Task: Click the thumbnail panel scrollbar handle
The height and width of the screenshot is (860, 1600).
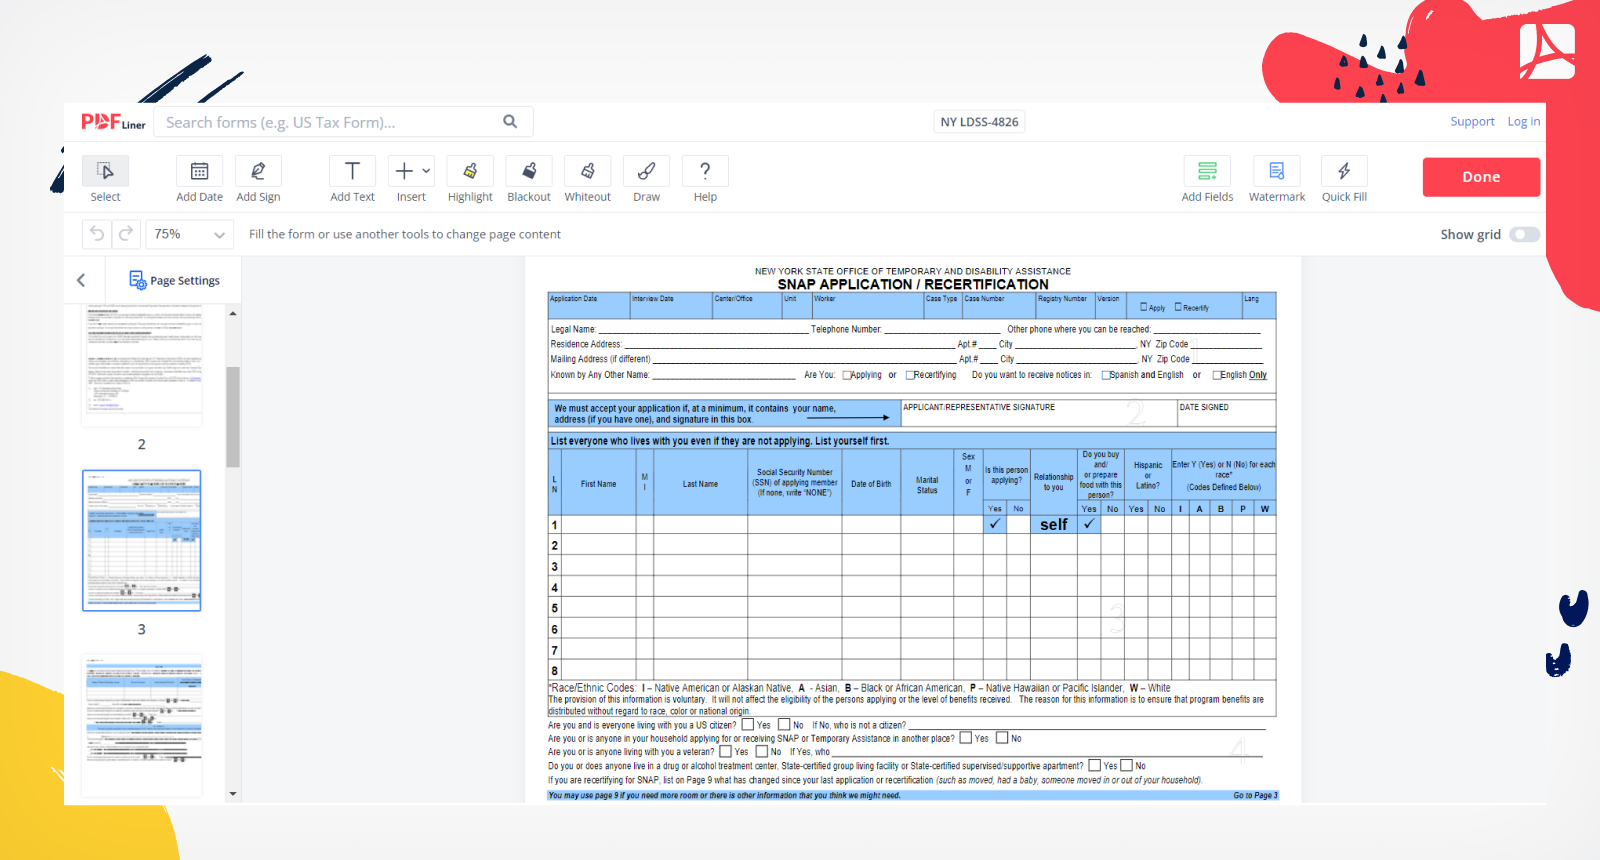Action: (233, 417)
